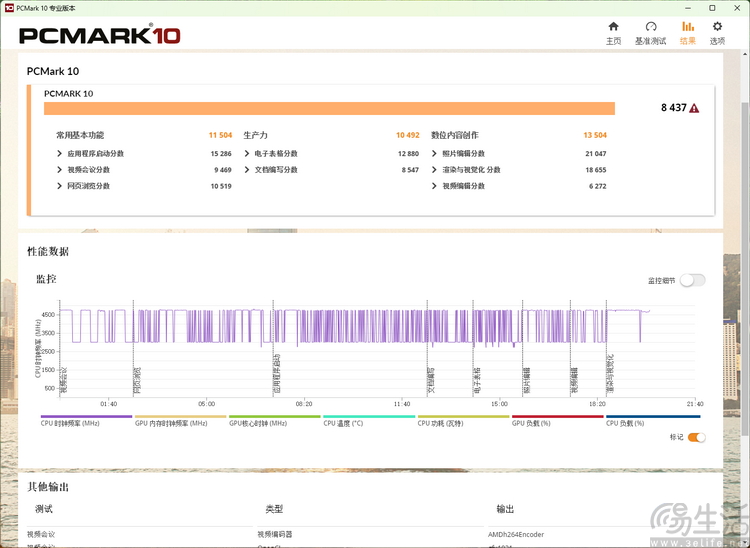
Task: Click the 输出 column header
Action: point(505,509)
